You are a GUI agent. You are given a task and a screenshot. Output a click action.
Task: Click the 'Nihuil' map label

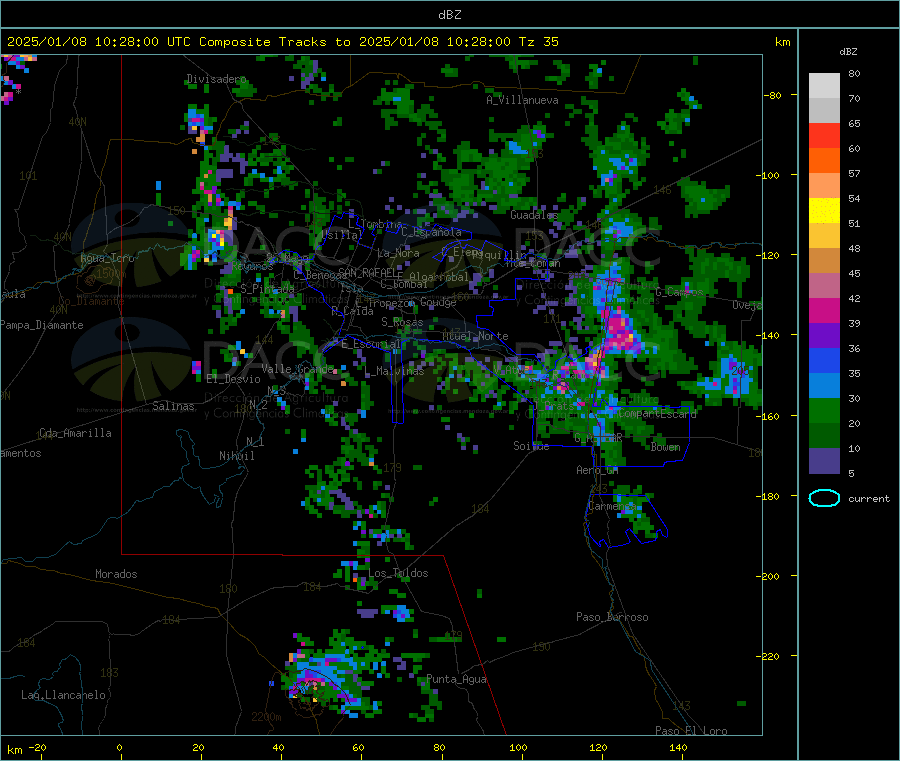(x=236, y=456)
